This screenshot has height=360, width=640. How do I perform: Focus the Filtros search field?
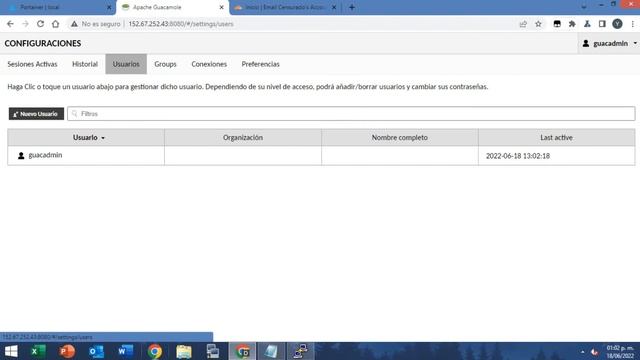(x=351, y=114)
